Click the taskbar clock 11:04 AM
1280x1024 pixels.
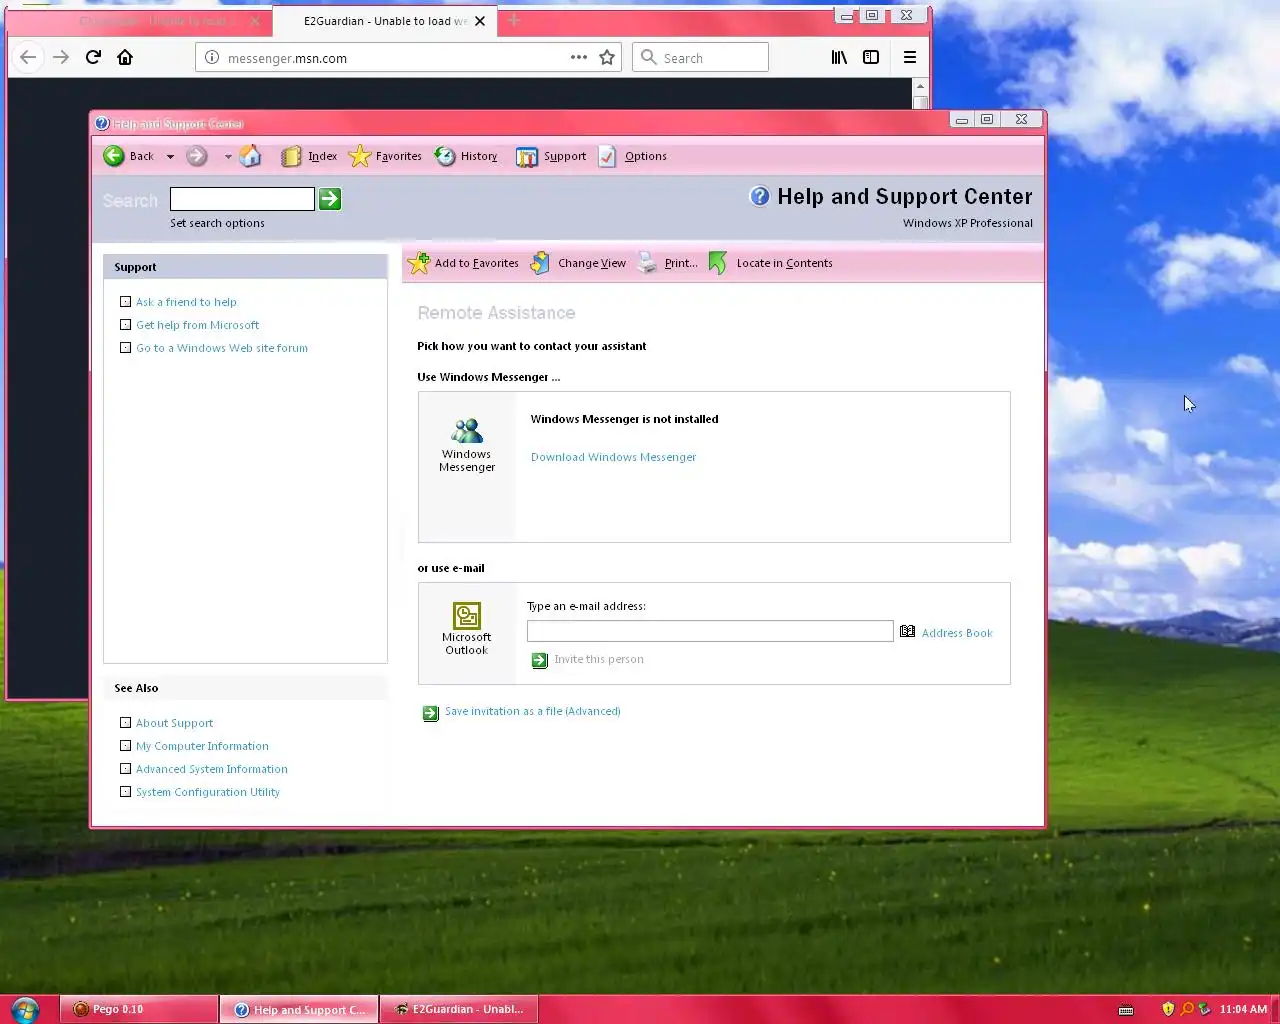(1243, 1009)
